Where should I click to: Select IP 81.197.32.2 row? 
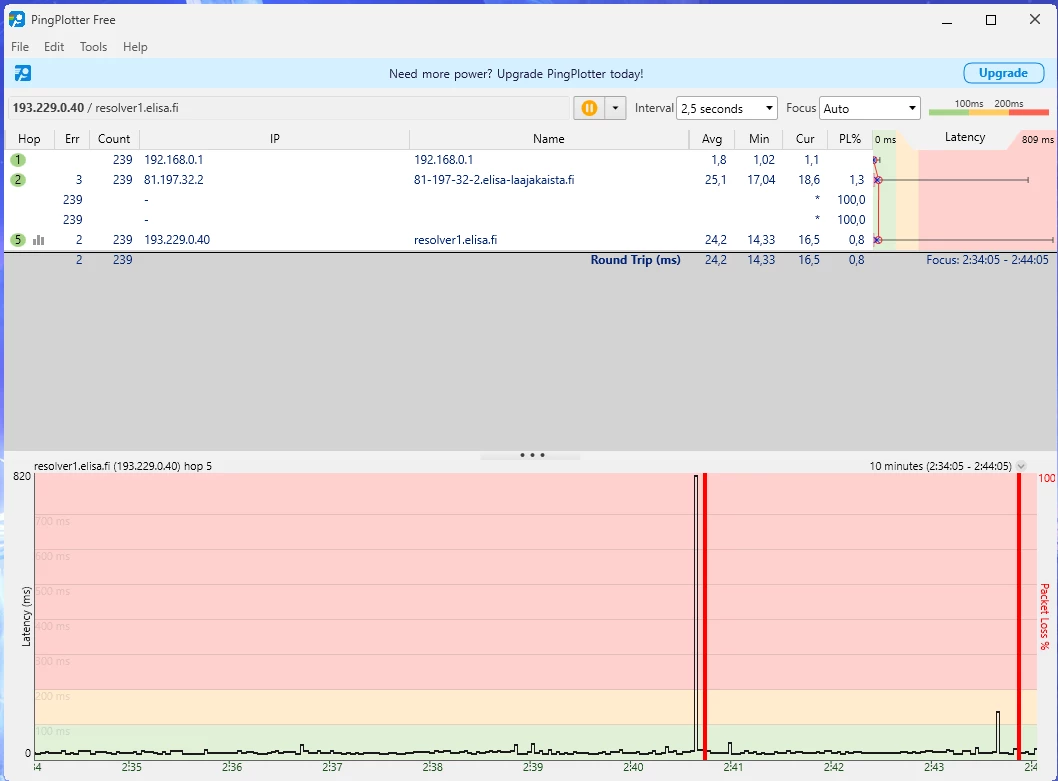pos(173,180)
